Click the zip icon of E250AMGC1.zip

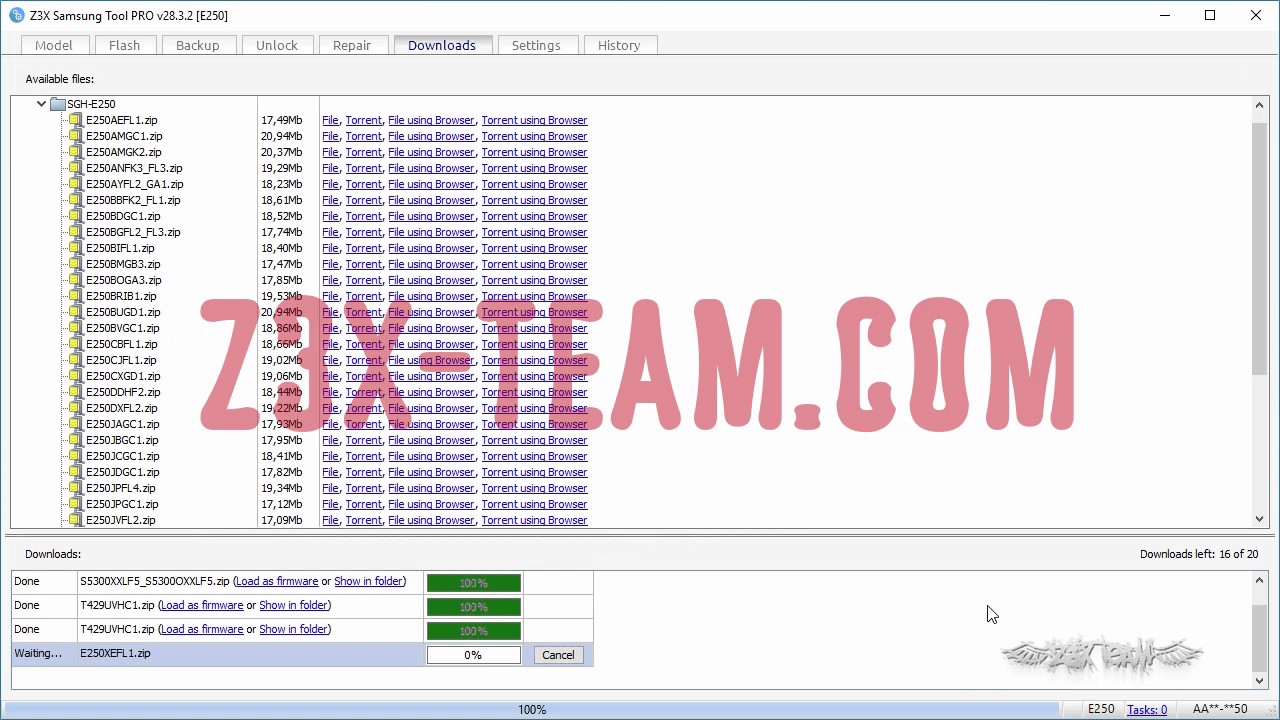point(75,136)
